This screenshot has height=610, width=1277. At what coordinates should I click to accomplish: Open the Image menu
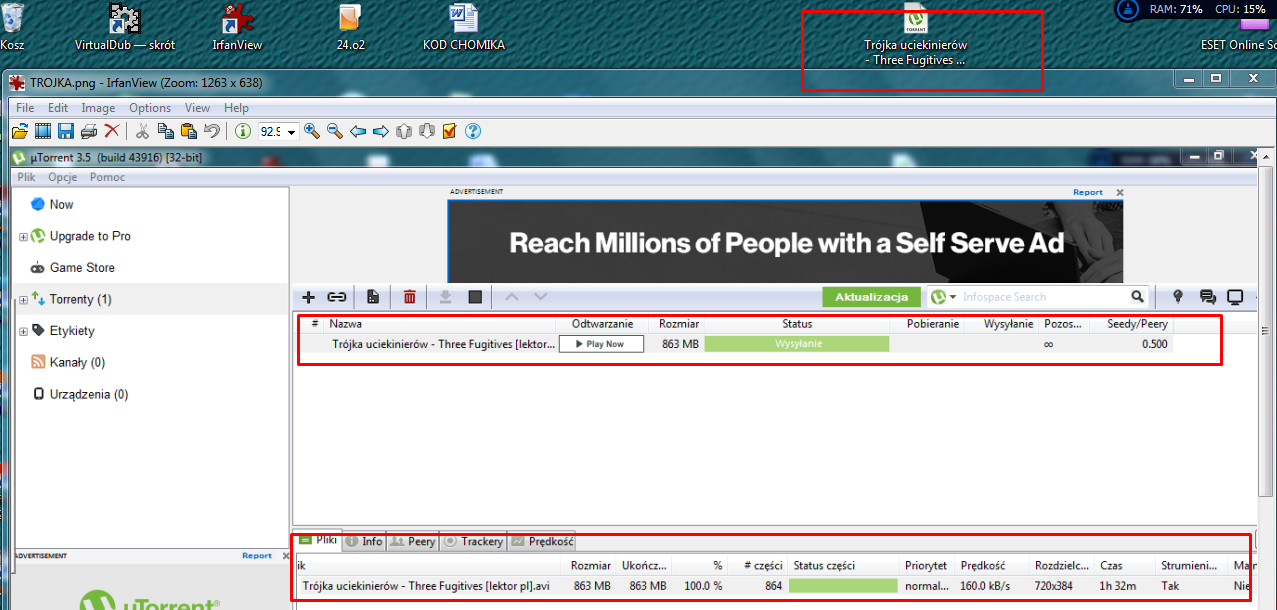click(x=98, y=108)
